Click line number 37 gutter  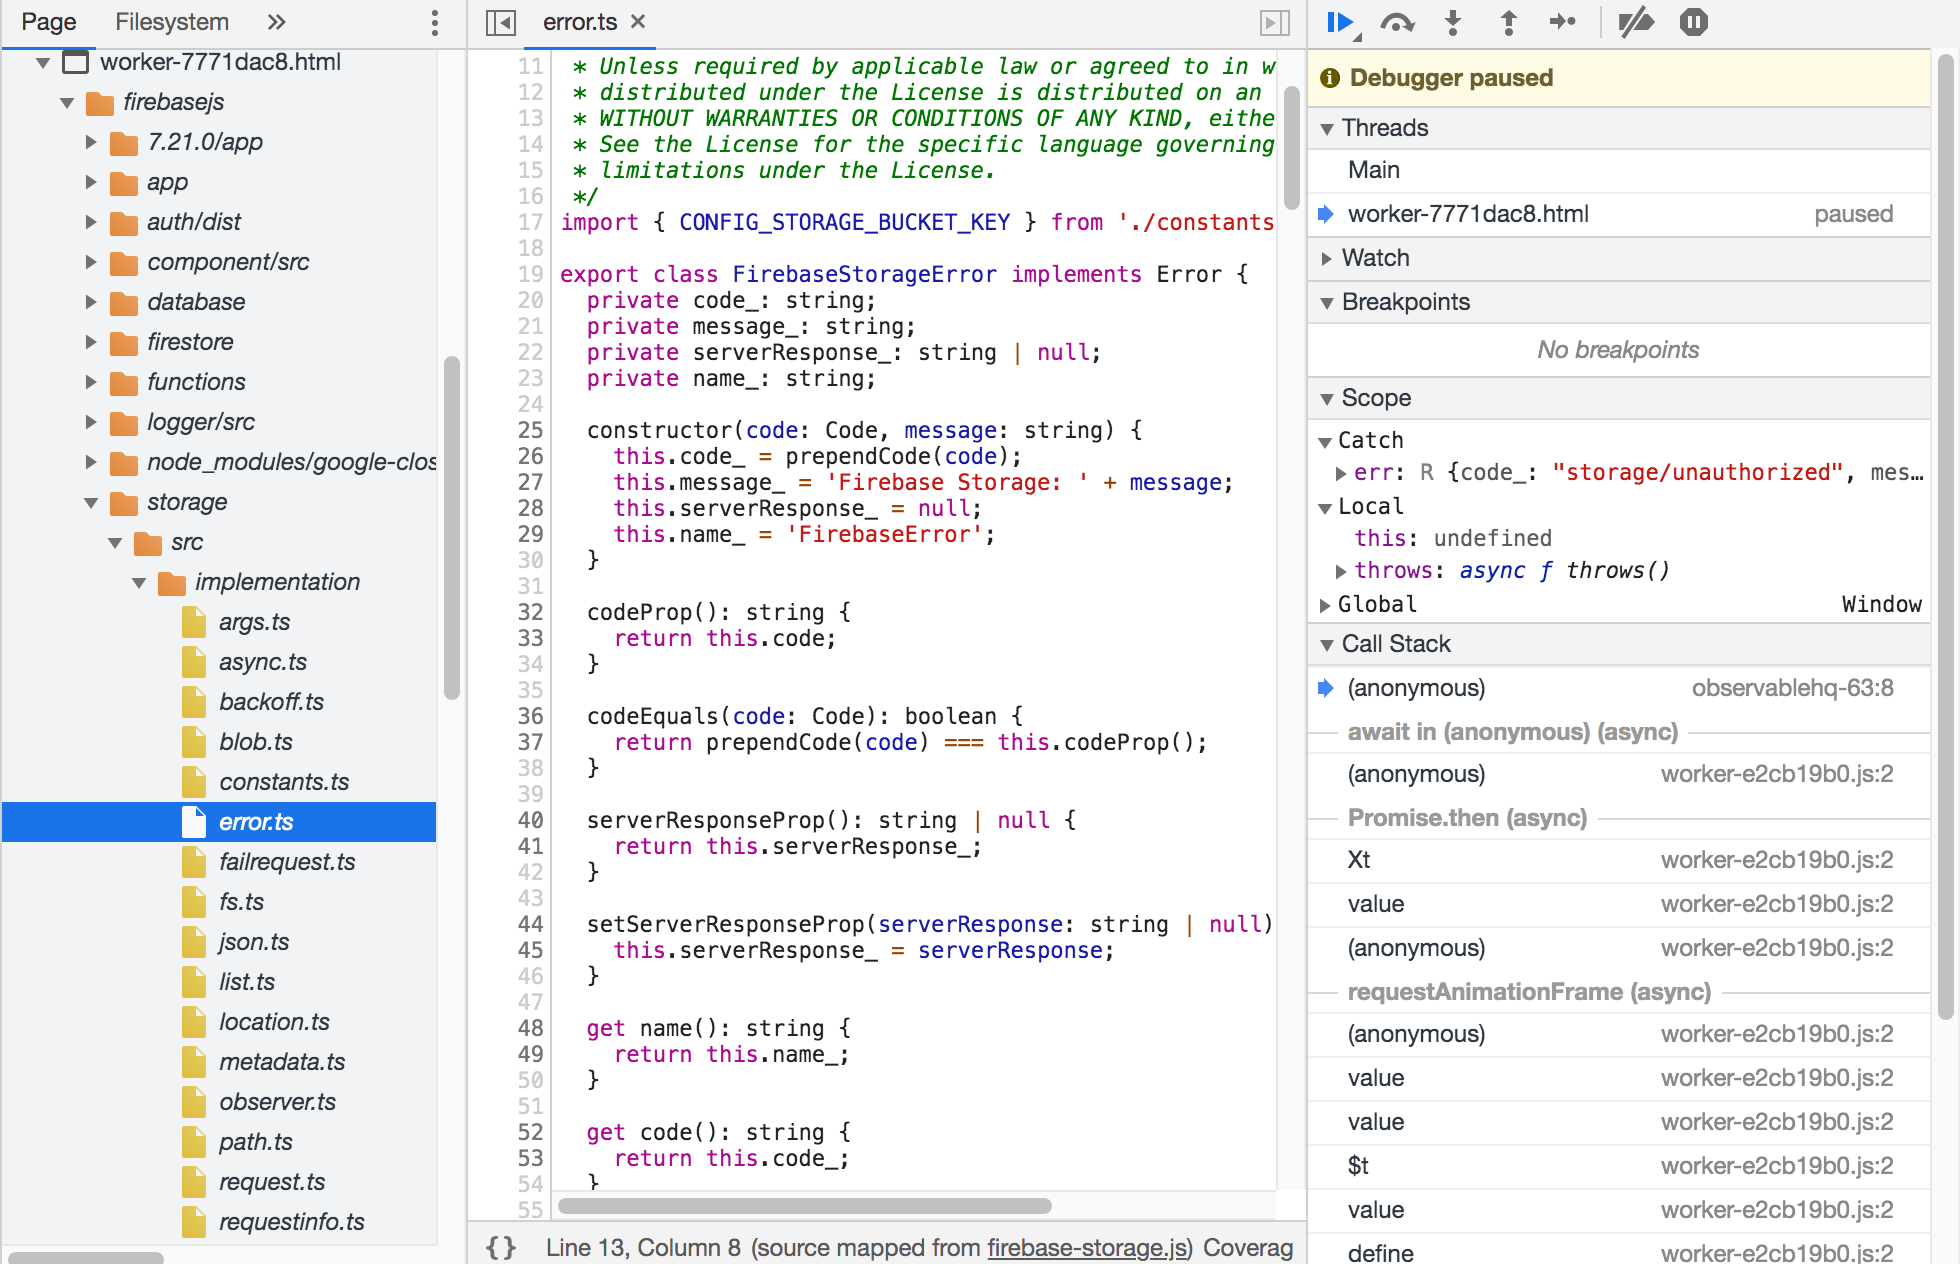(530, 742)
